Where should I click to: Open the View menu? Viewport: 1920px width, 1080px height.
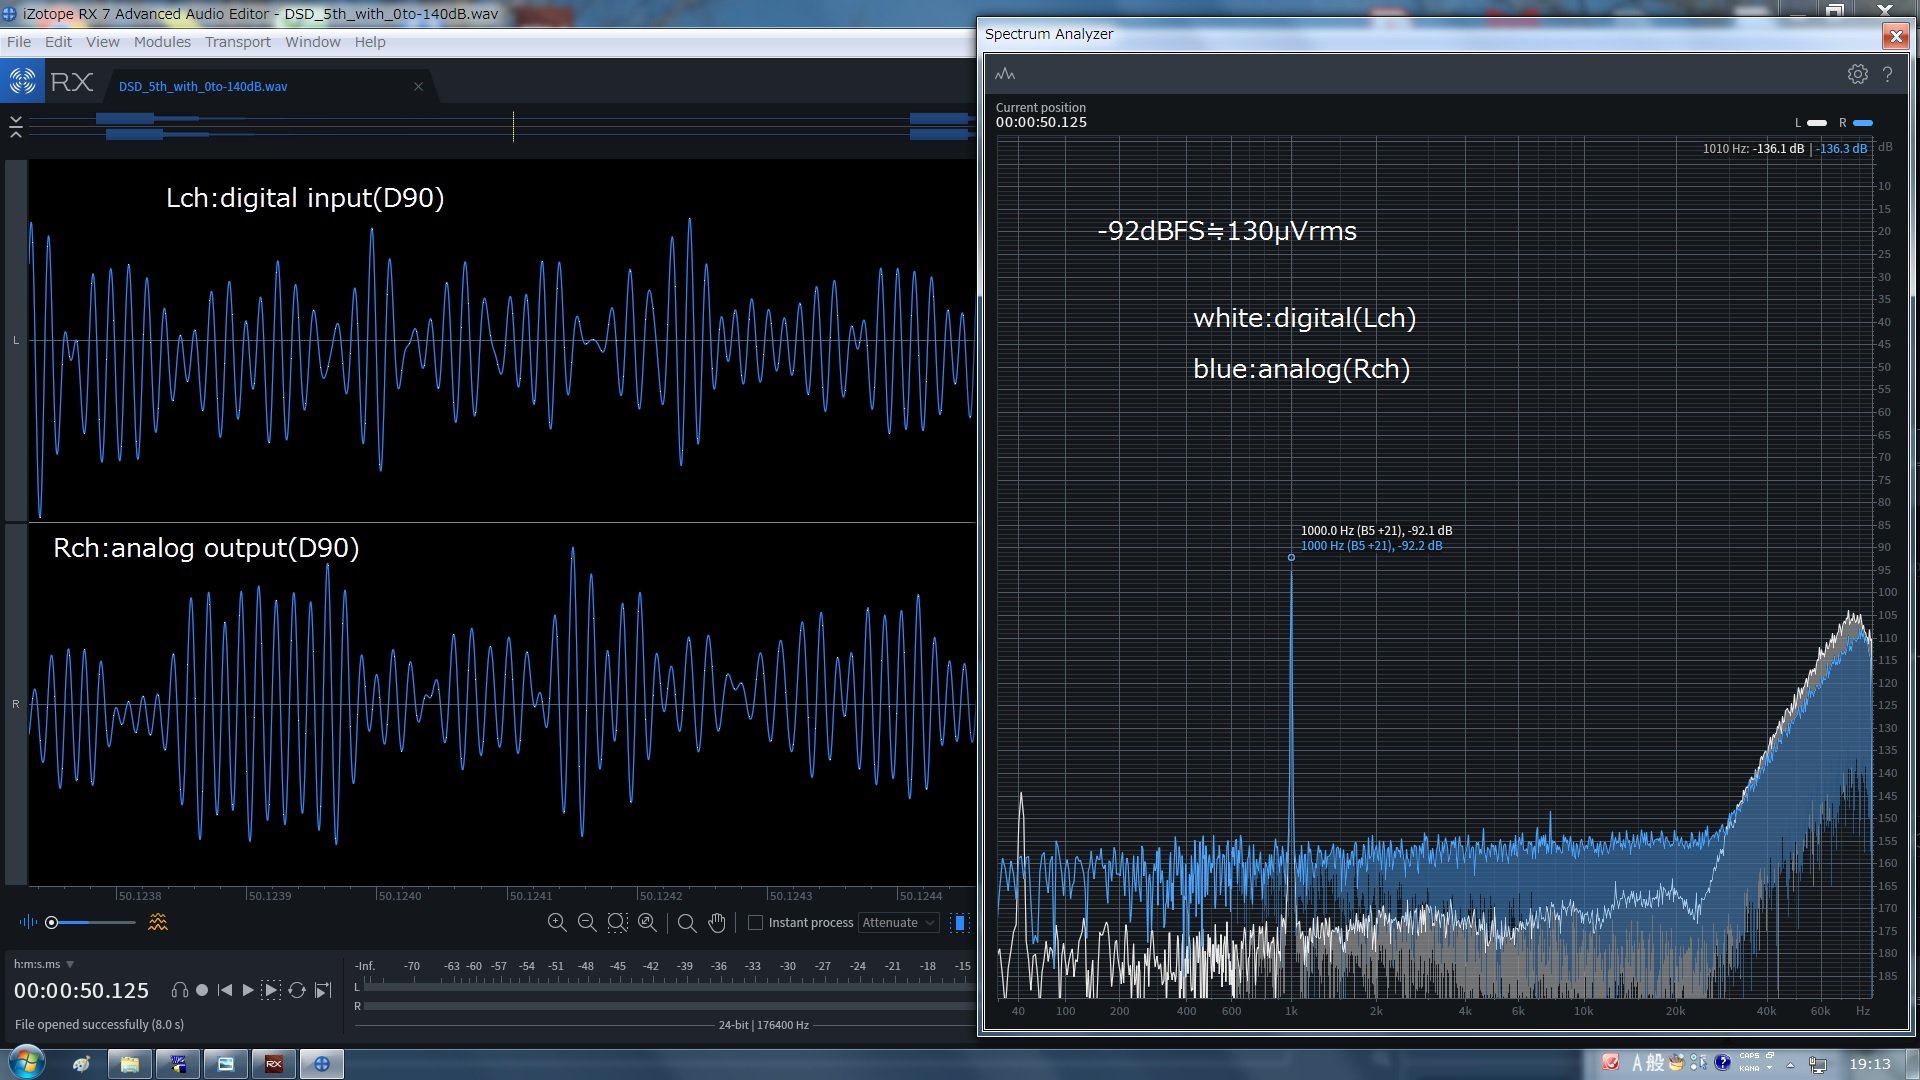pos(102,42)
